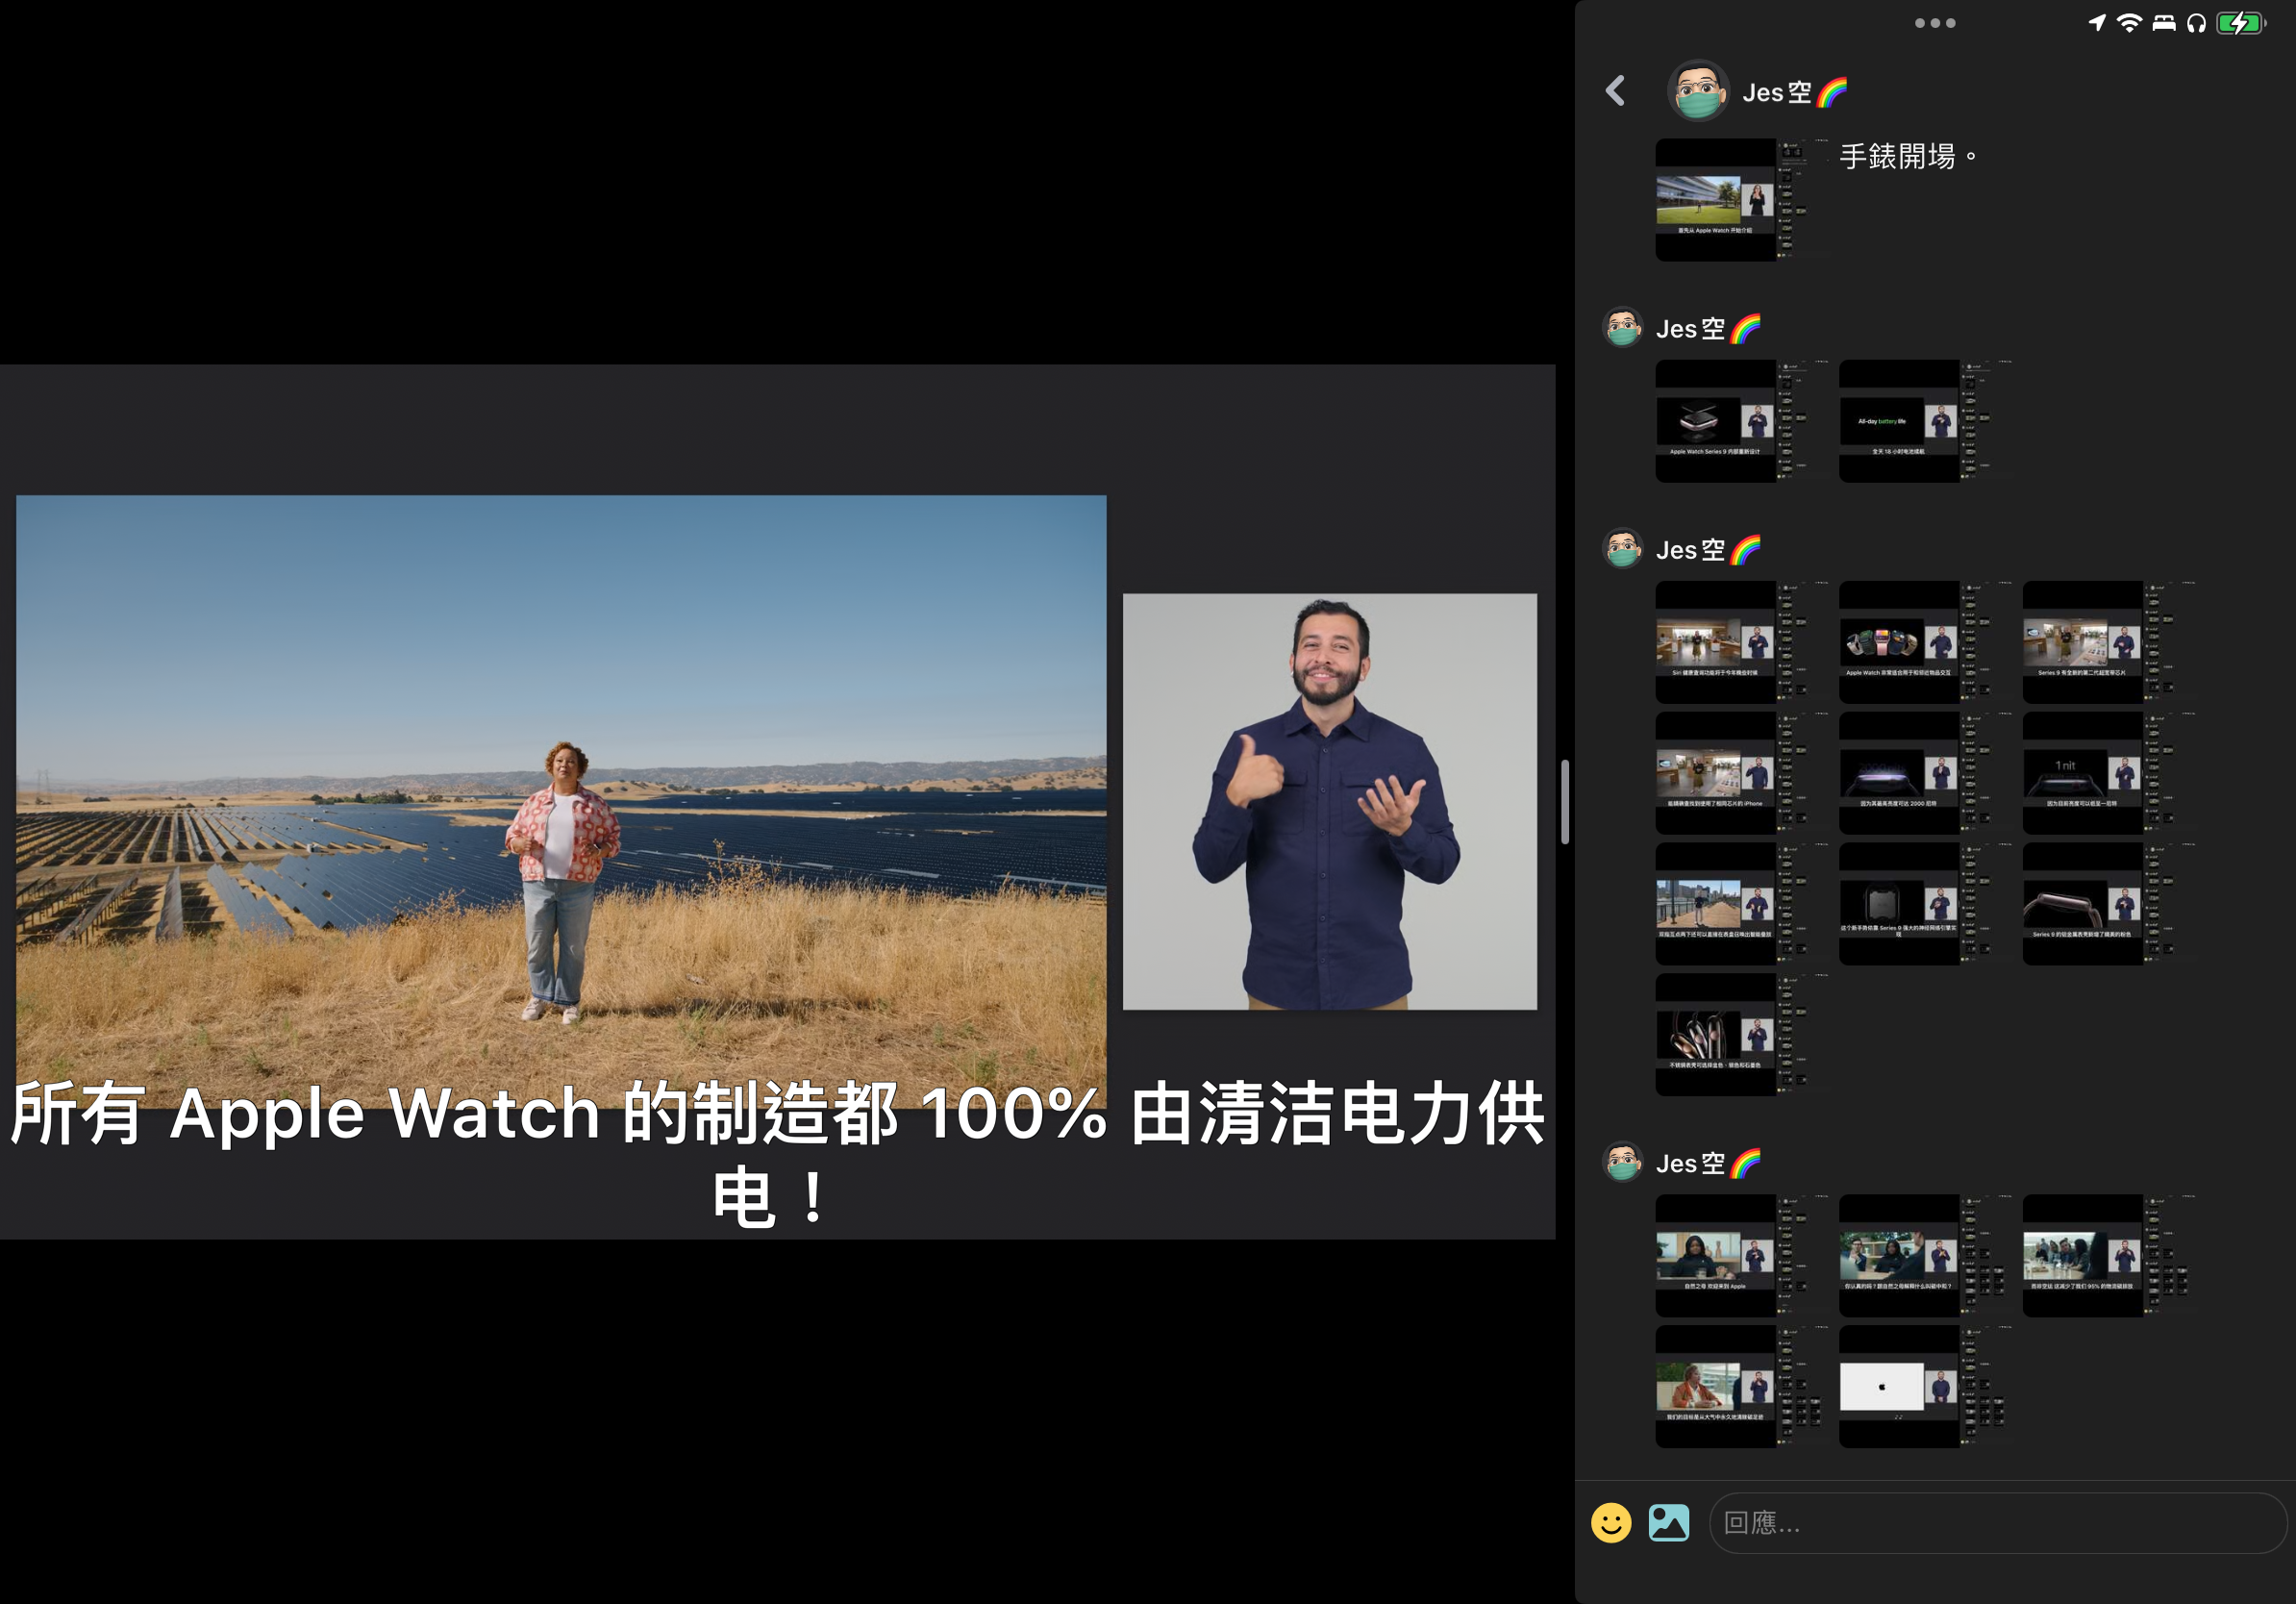Open the pink aluminum watch band thumbnail

[2110, 904]
